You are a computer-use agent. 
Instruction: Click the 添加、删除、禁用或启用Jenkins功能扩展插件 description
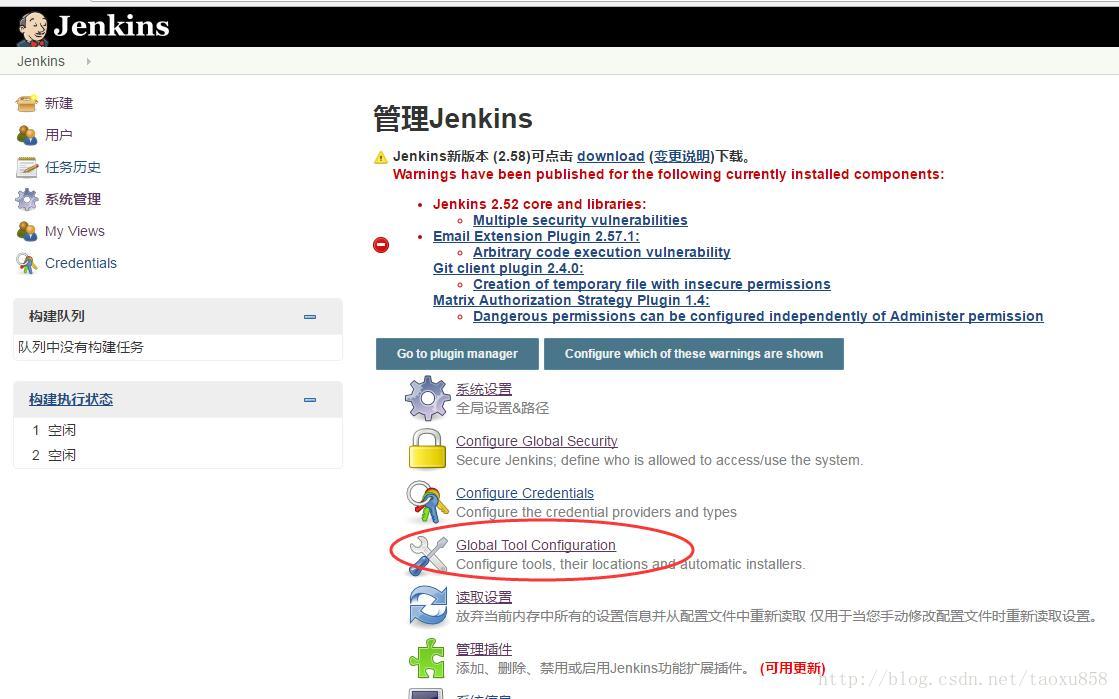pos(604,668)
